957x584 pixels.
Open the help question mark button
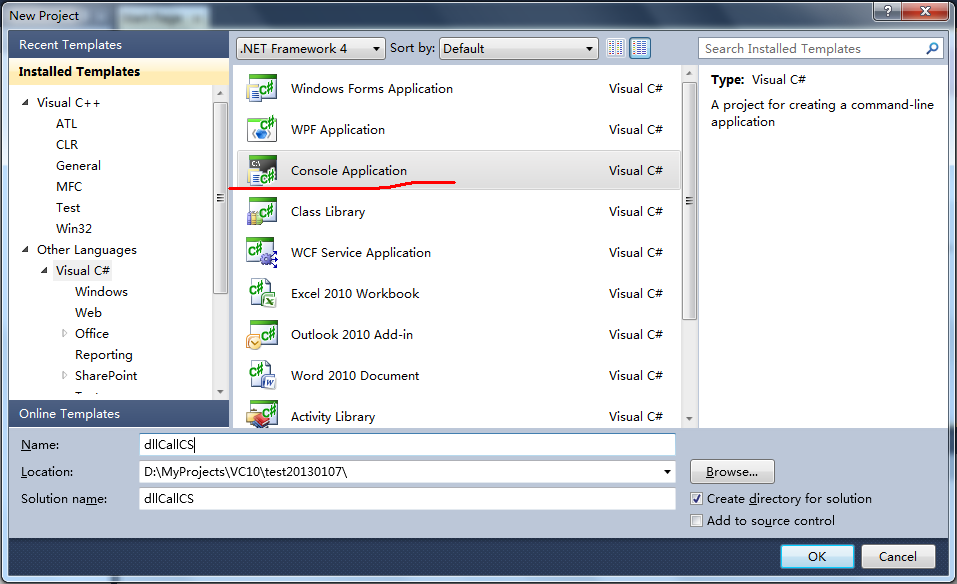[x=888, y=11]
